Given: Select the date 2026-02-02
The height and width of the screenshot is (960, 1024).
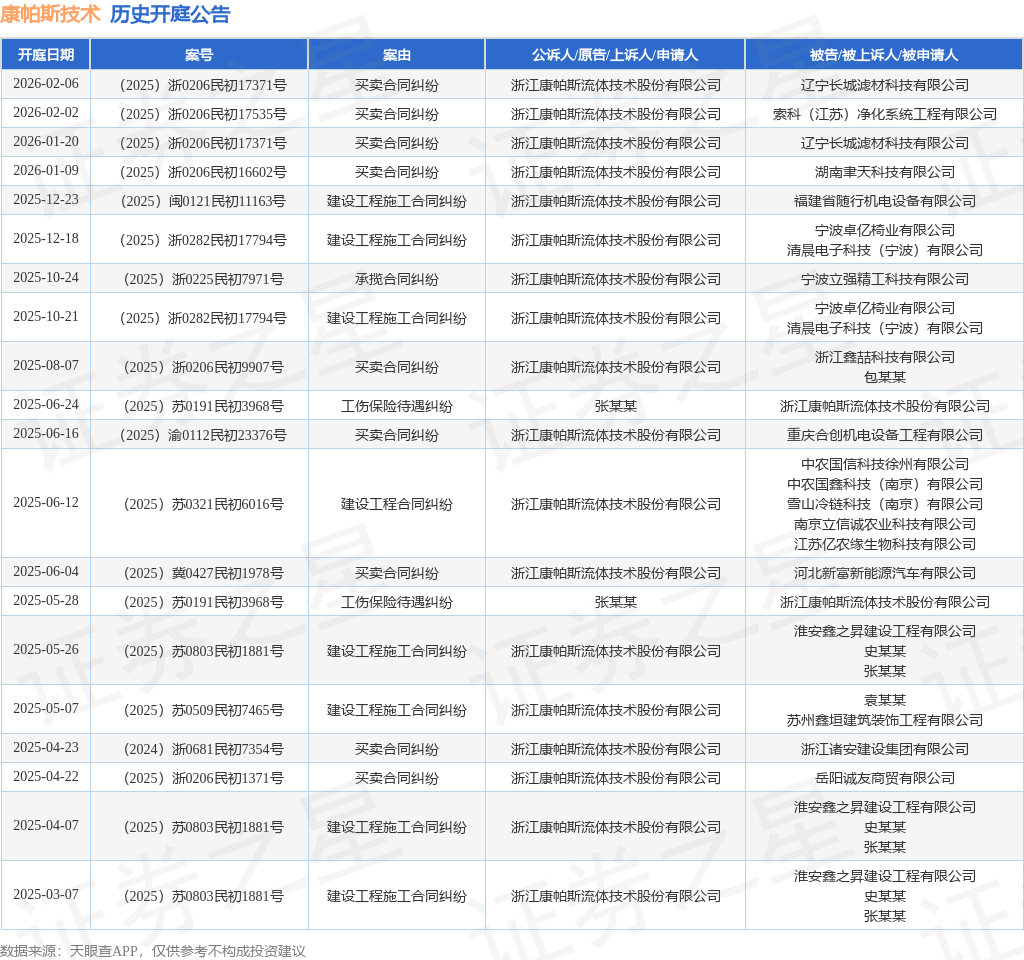Looking at the screenshot, I should pos(46,112).
